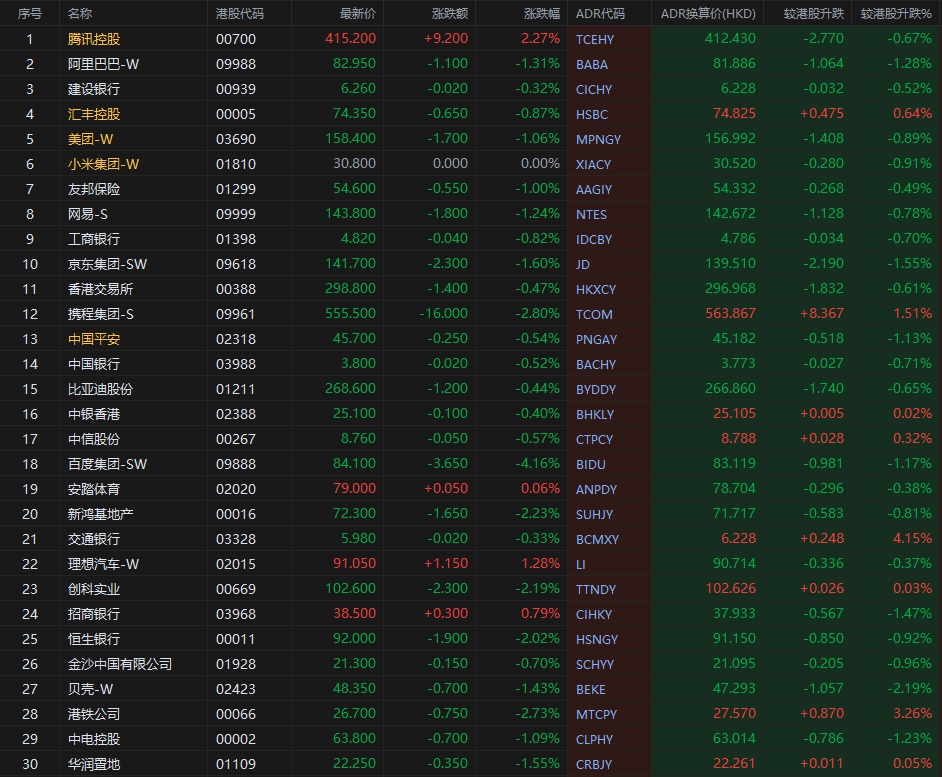Select the 美团-W stock name
The height and width of the screenshot is (777, 942).
click(90, 139)
